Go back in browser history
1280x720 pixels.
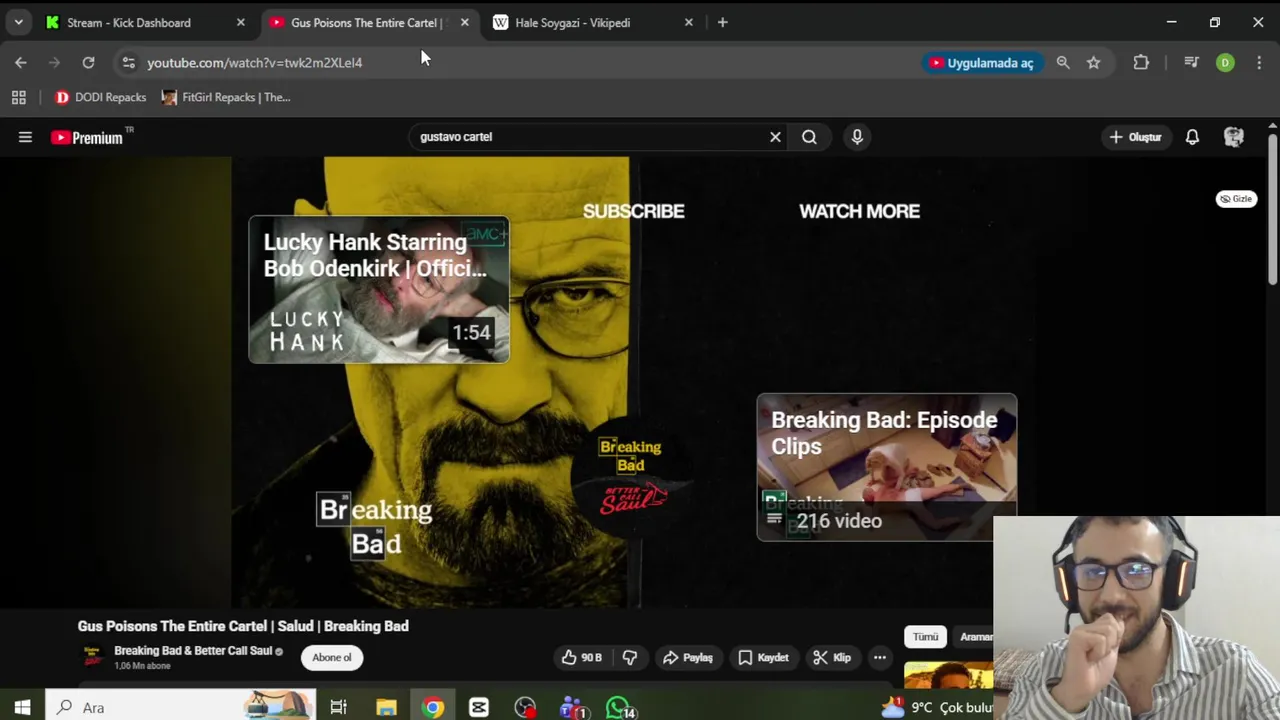coord(21,62)
